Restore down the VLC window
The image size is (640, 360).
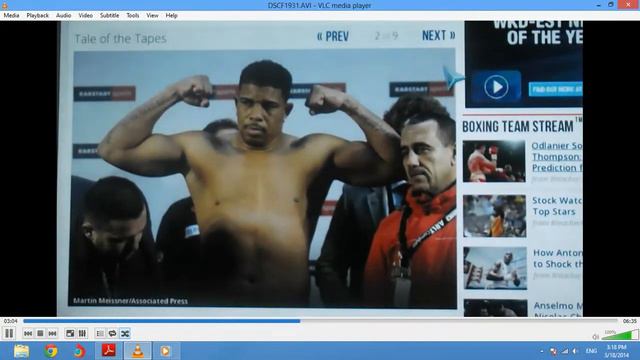point(611,5)
